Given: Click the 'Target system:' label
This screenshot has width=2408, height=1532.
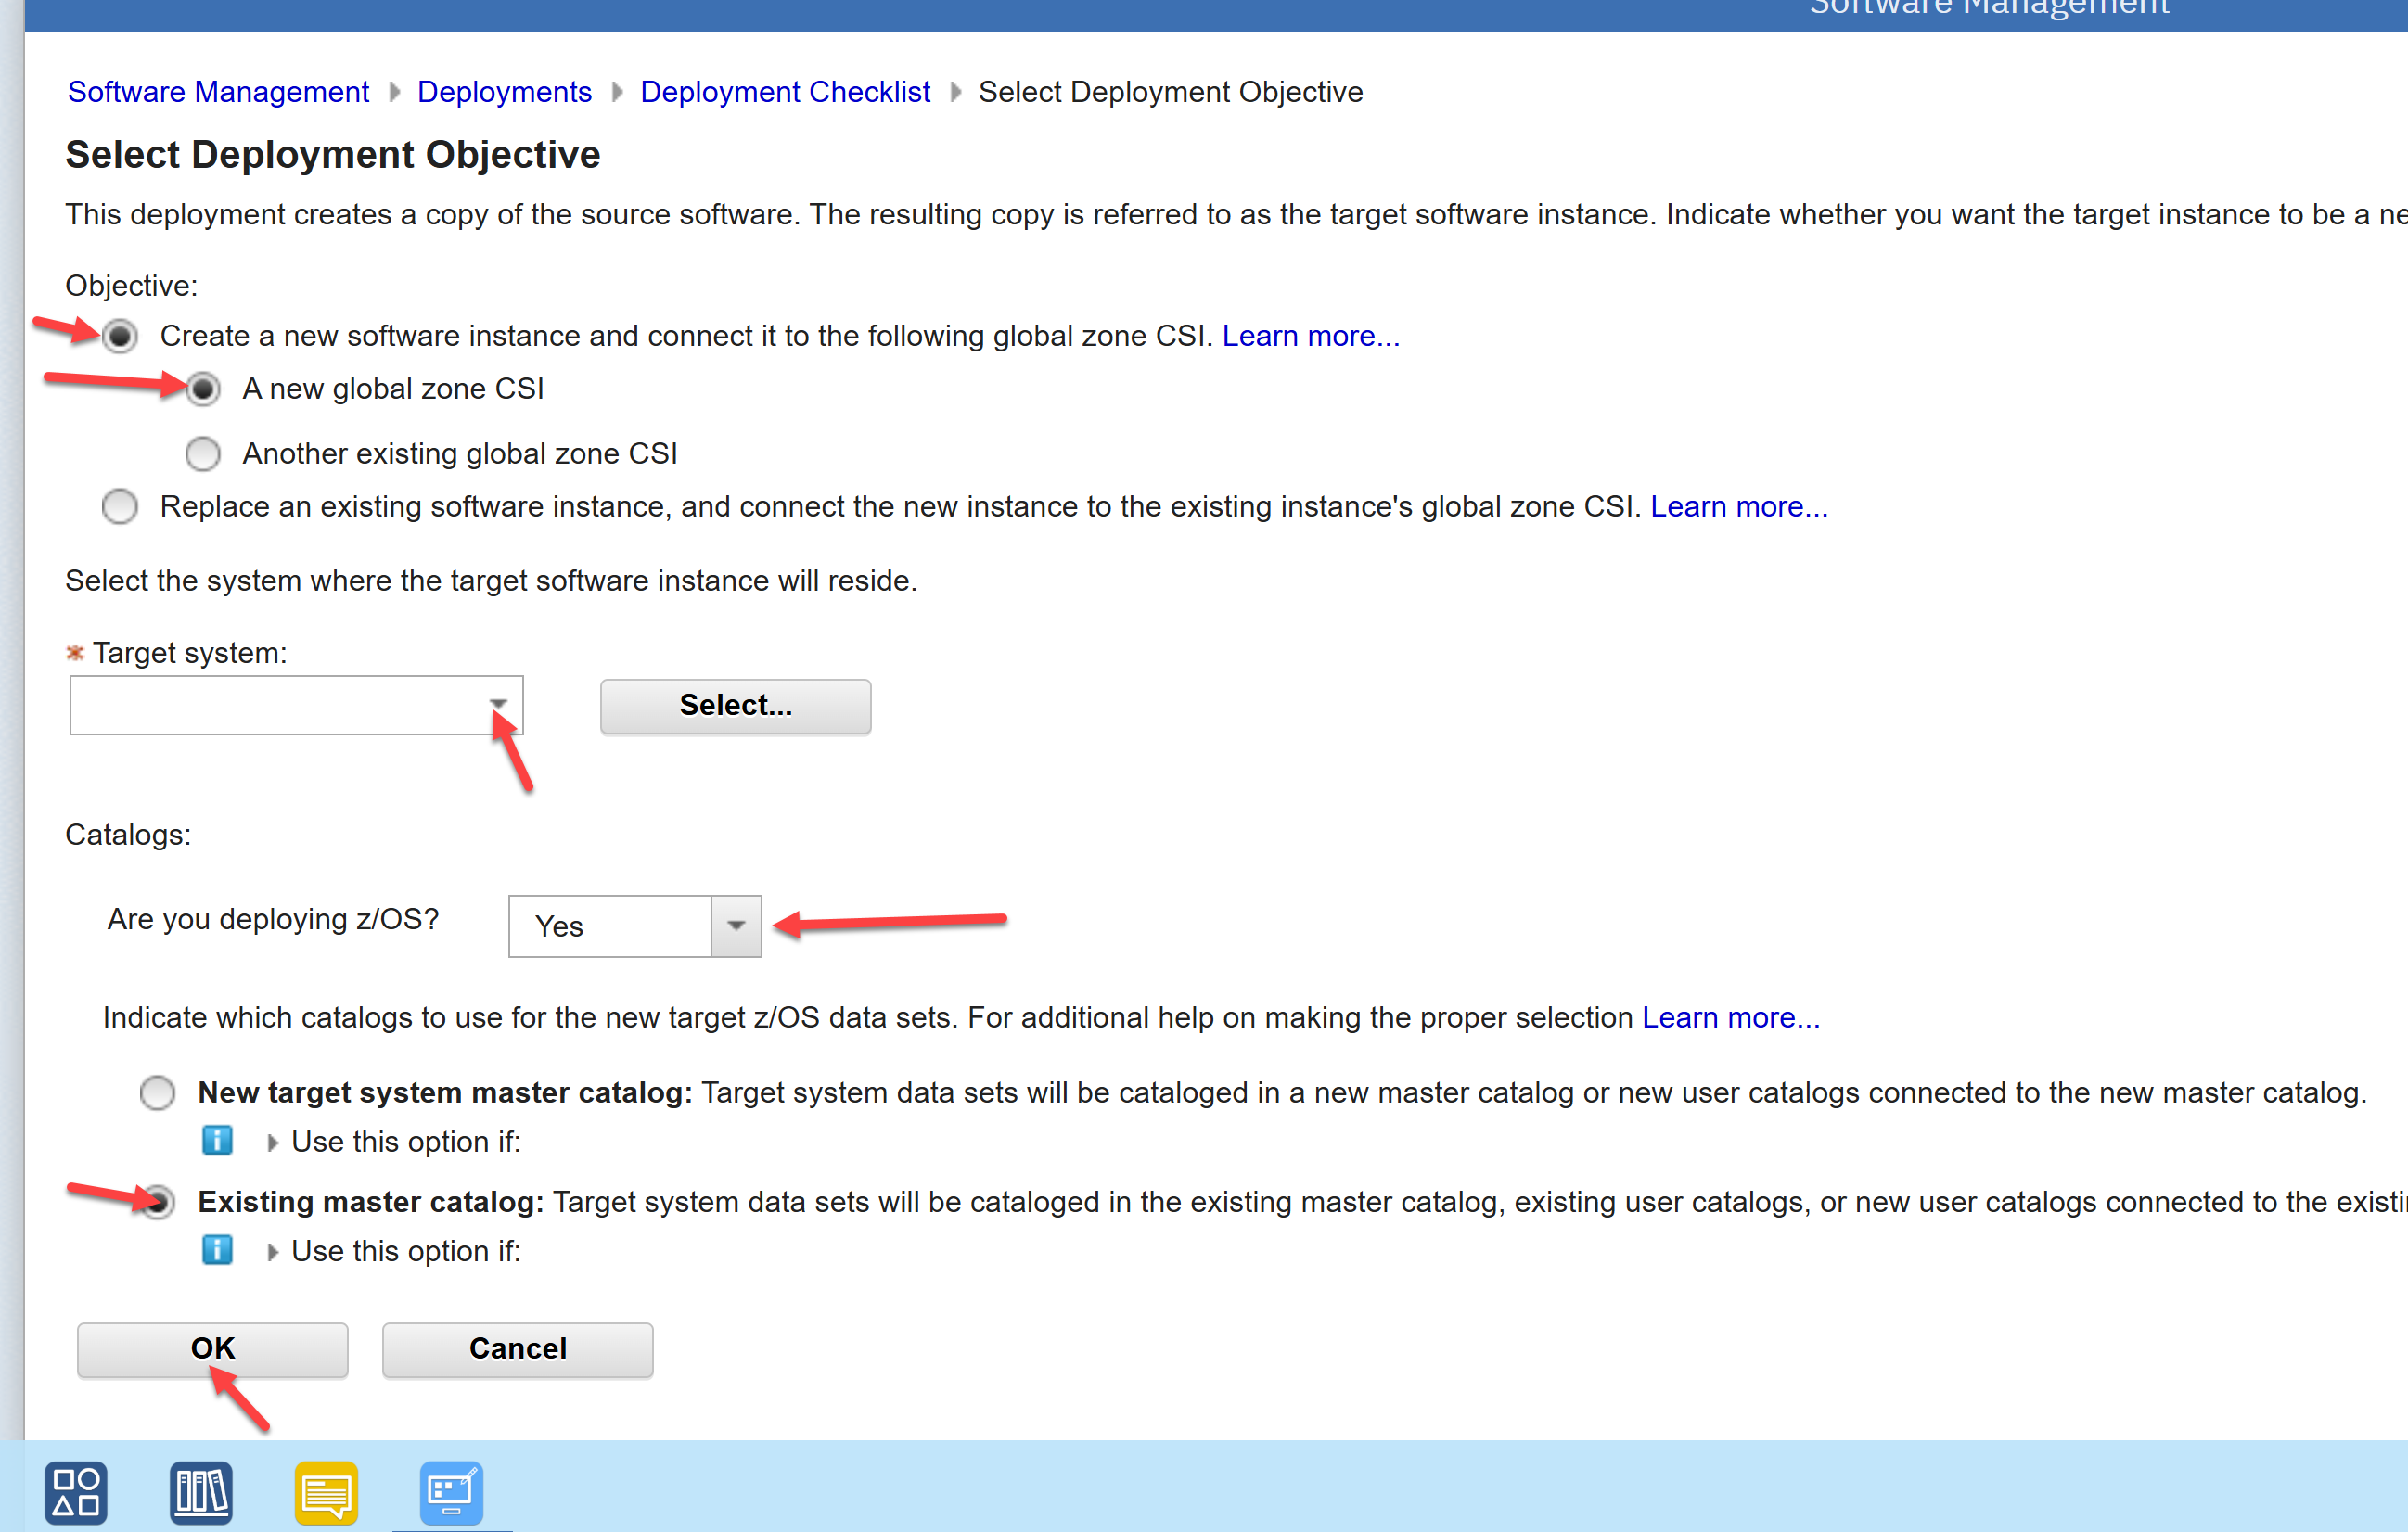Looking at the screenshot, I should tap(190, 653).
